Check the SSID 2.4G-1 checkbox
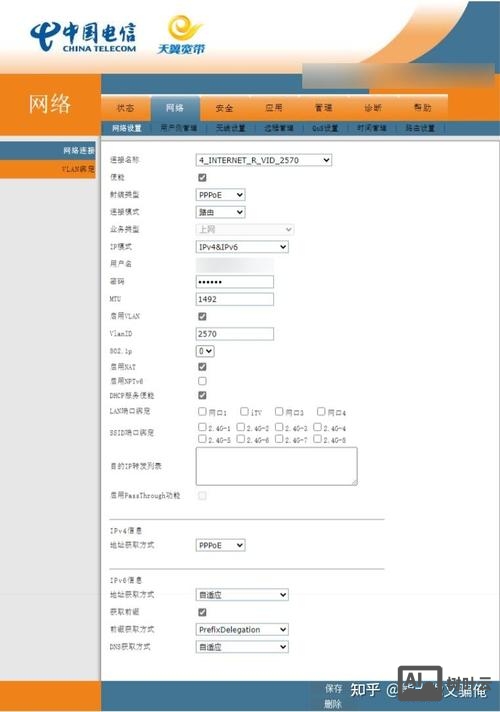500x712 pixels. pyautogui.click(x=202, y=427)
